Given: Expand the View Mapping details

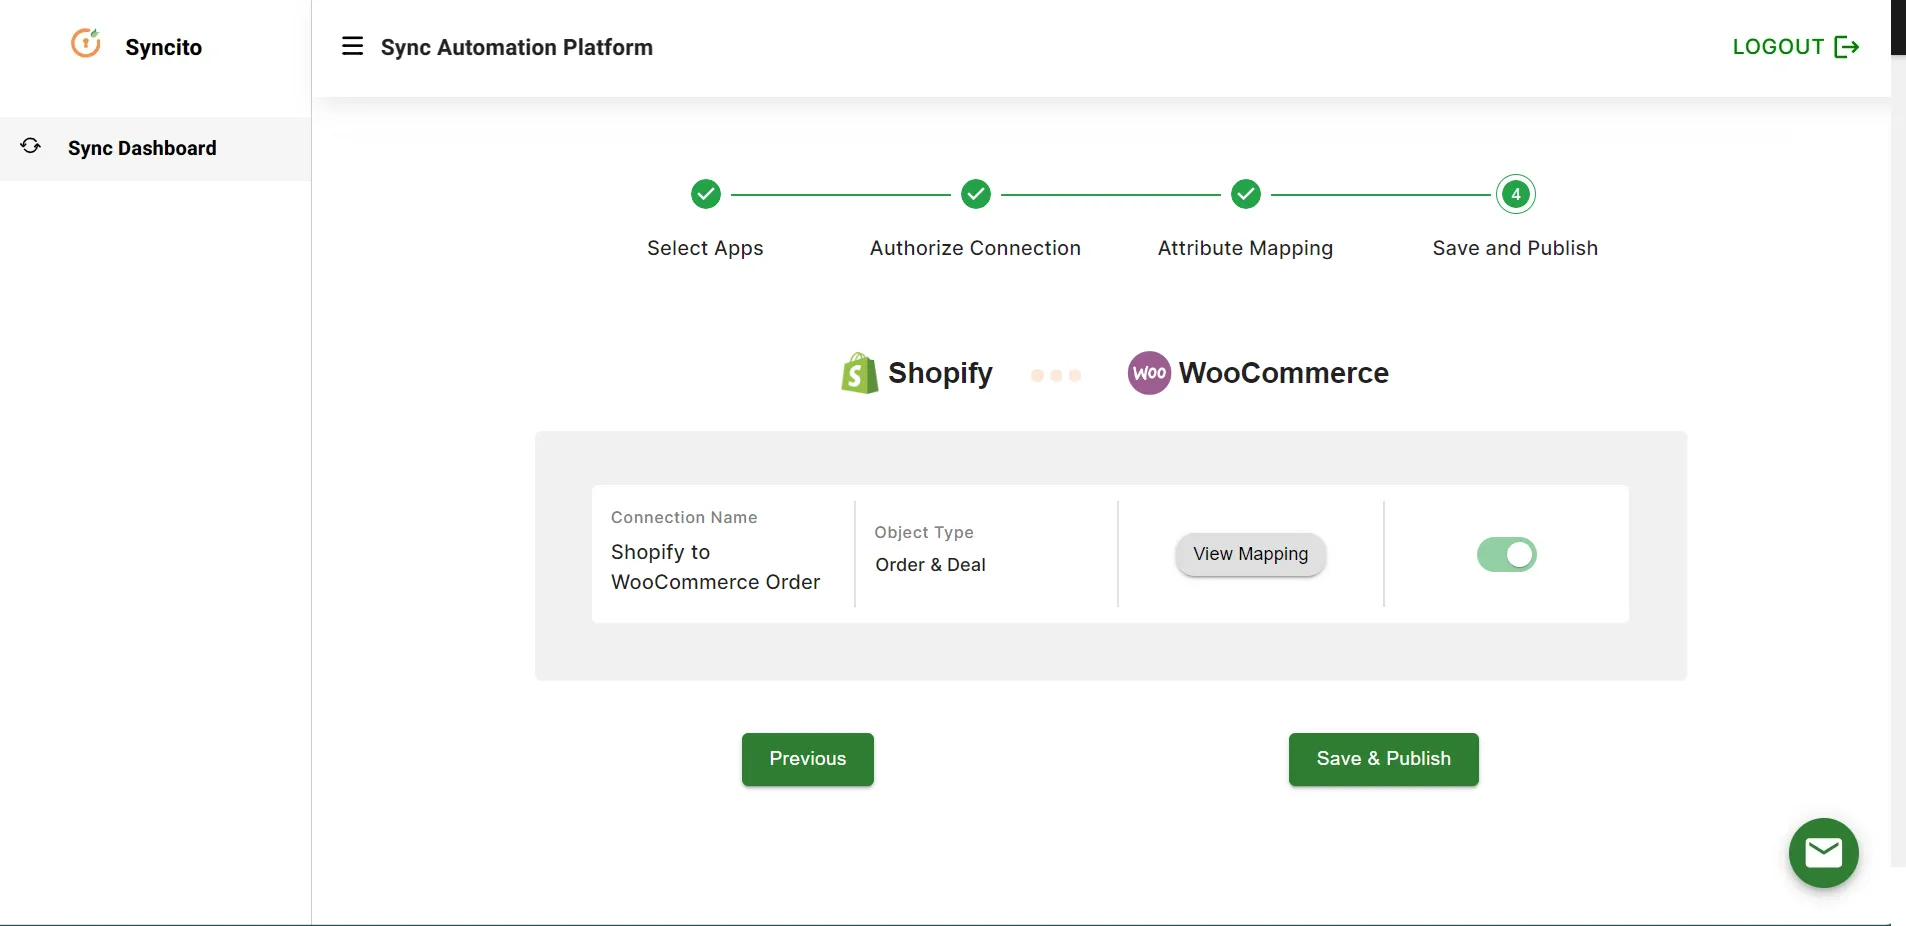Looking at the screenshot, I should (x=1249, y=554).
